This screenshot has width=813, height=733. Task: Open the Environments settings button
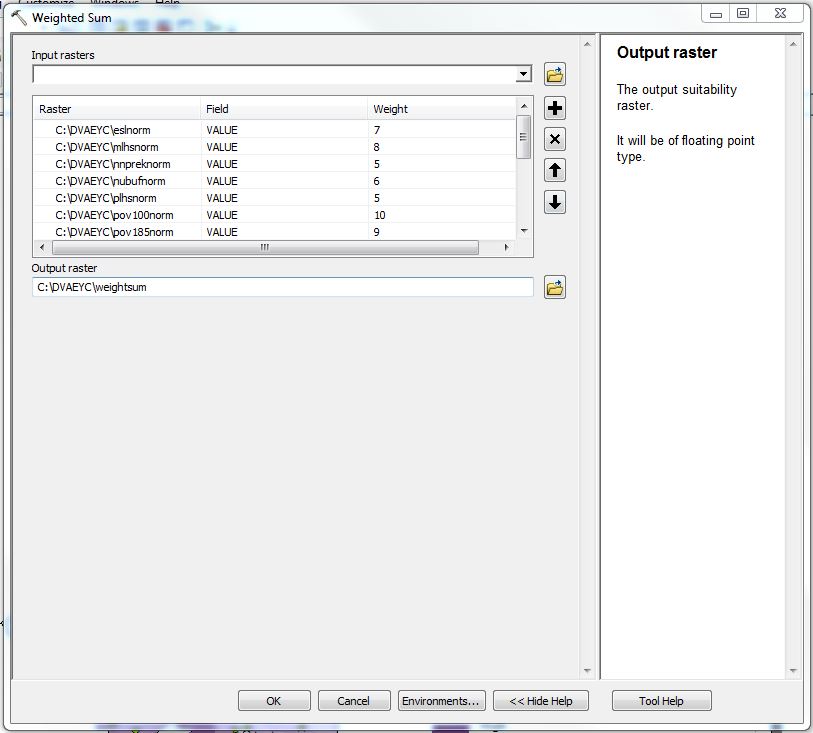click(x=441, y=701)
